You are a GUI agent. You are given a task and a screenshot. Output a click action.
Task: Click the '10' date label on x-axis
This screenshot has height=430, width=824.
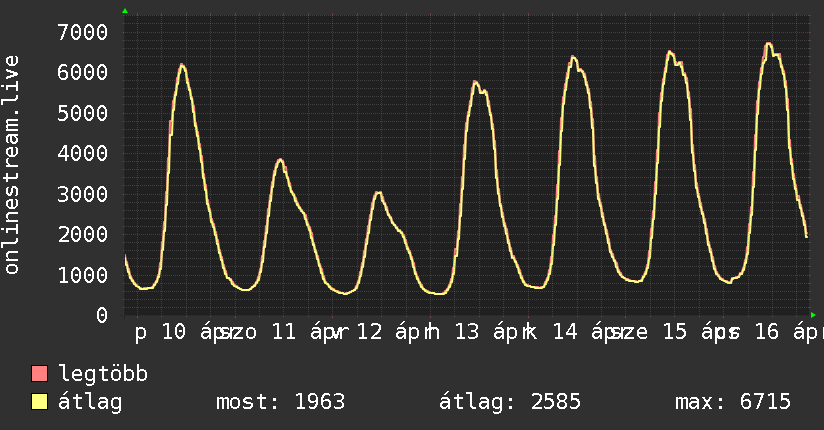click(x=173, y=332)
